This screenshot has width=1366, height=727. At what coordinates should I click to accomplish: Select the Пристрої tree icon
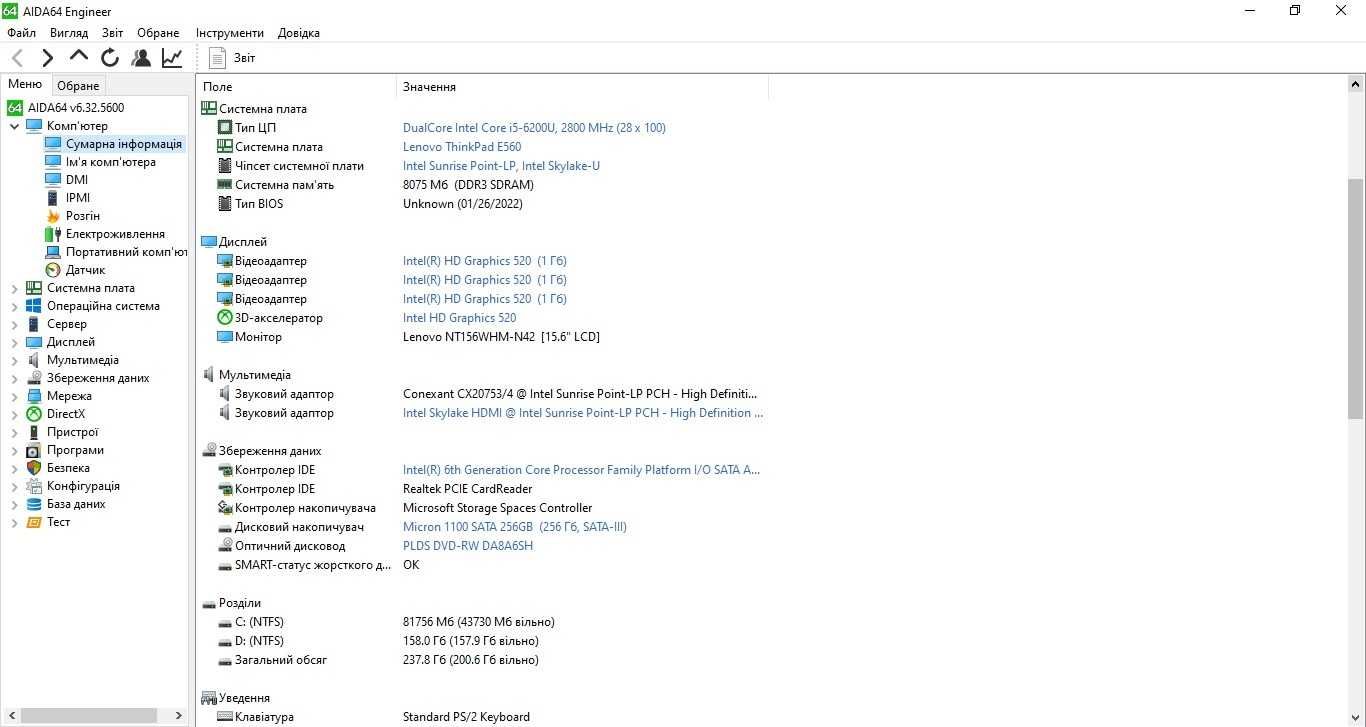tap(34, 432)
